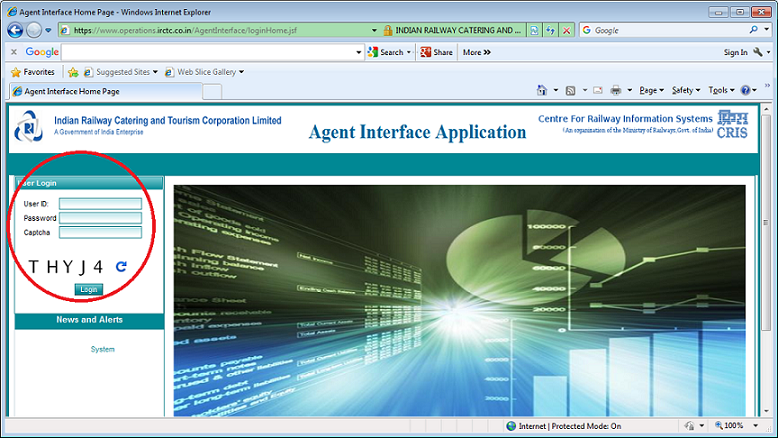Open Home icon dropdown arrow

click(x=556, y=90)
